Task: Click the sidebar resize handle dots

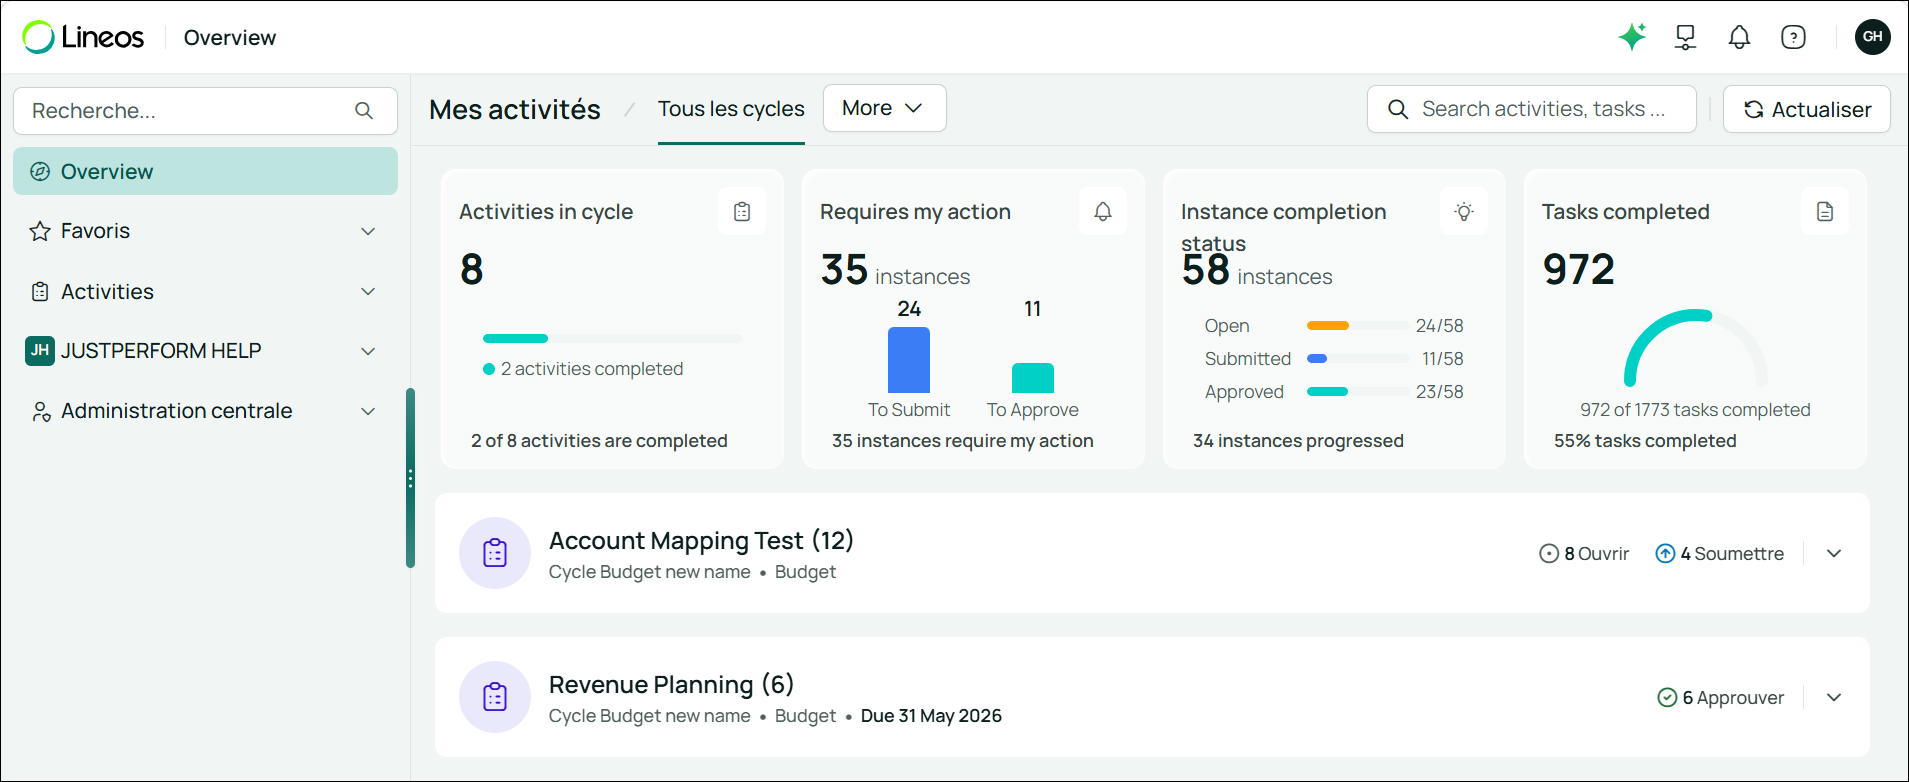Action: (410, 478)
